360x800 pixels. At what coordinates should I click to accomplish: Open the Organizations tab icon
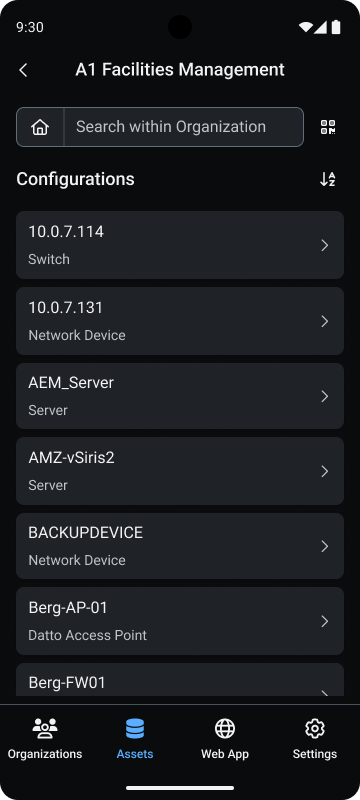click(45, 729)
